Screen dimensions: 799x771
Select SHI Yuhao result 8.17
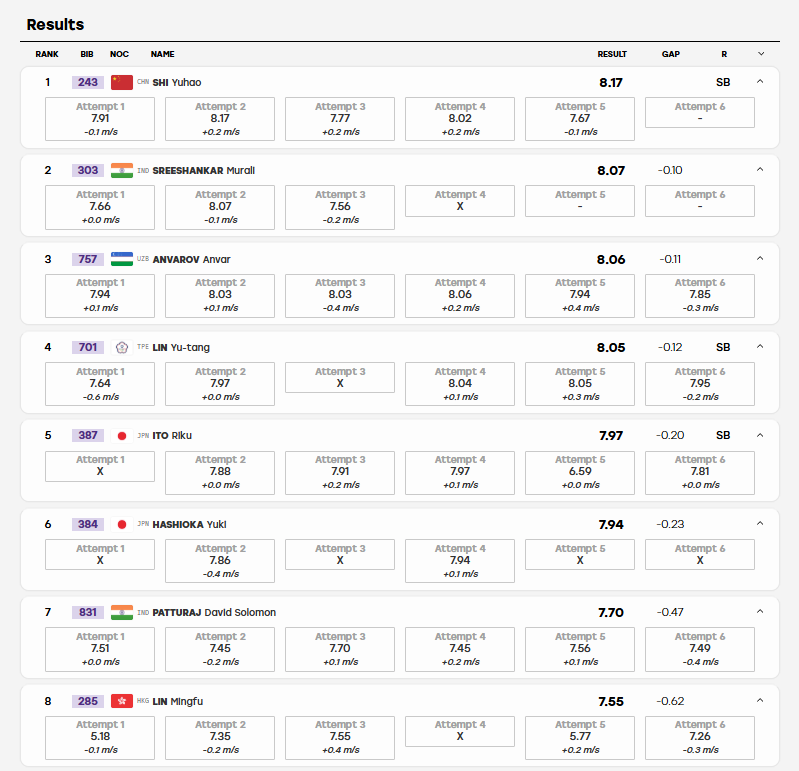tap(611, 83)
